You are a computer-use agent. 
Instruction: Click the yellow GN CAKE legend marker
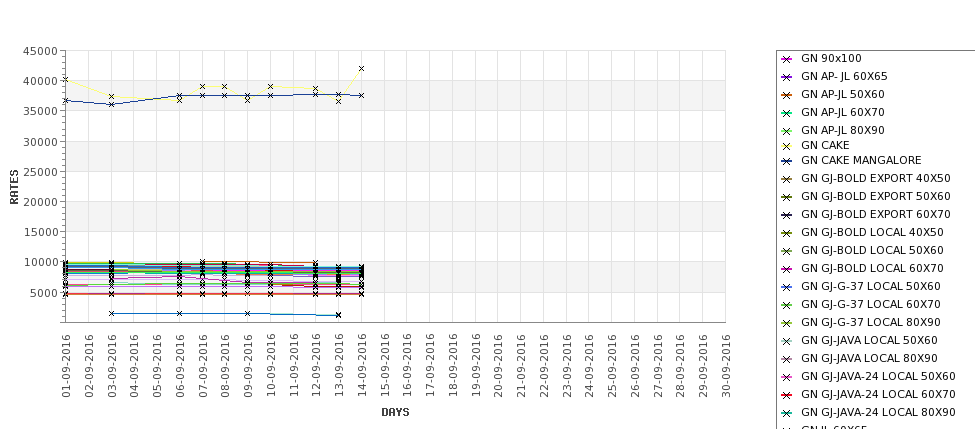(787, 146)
